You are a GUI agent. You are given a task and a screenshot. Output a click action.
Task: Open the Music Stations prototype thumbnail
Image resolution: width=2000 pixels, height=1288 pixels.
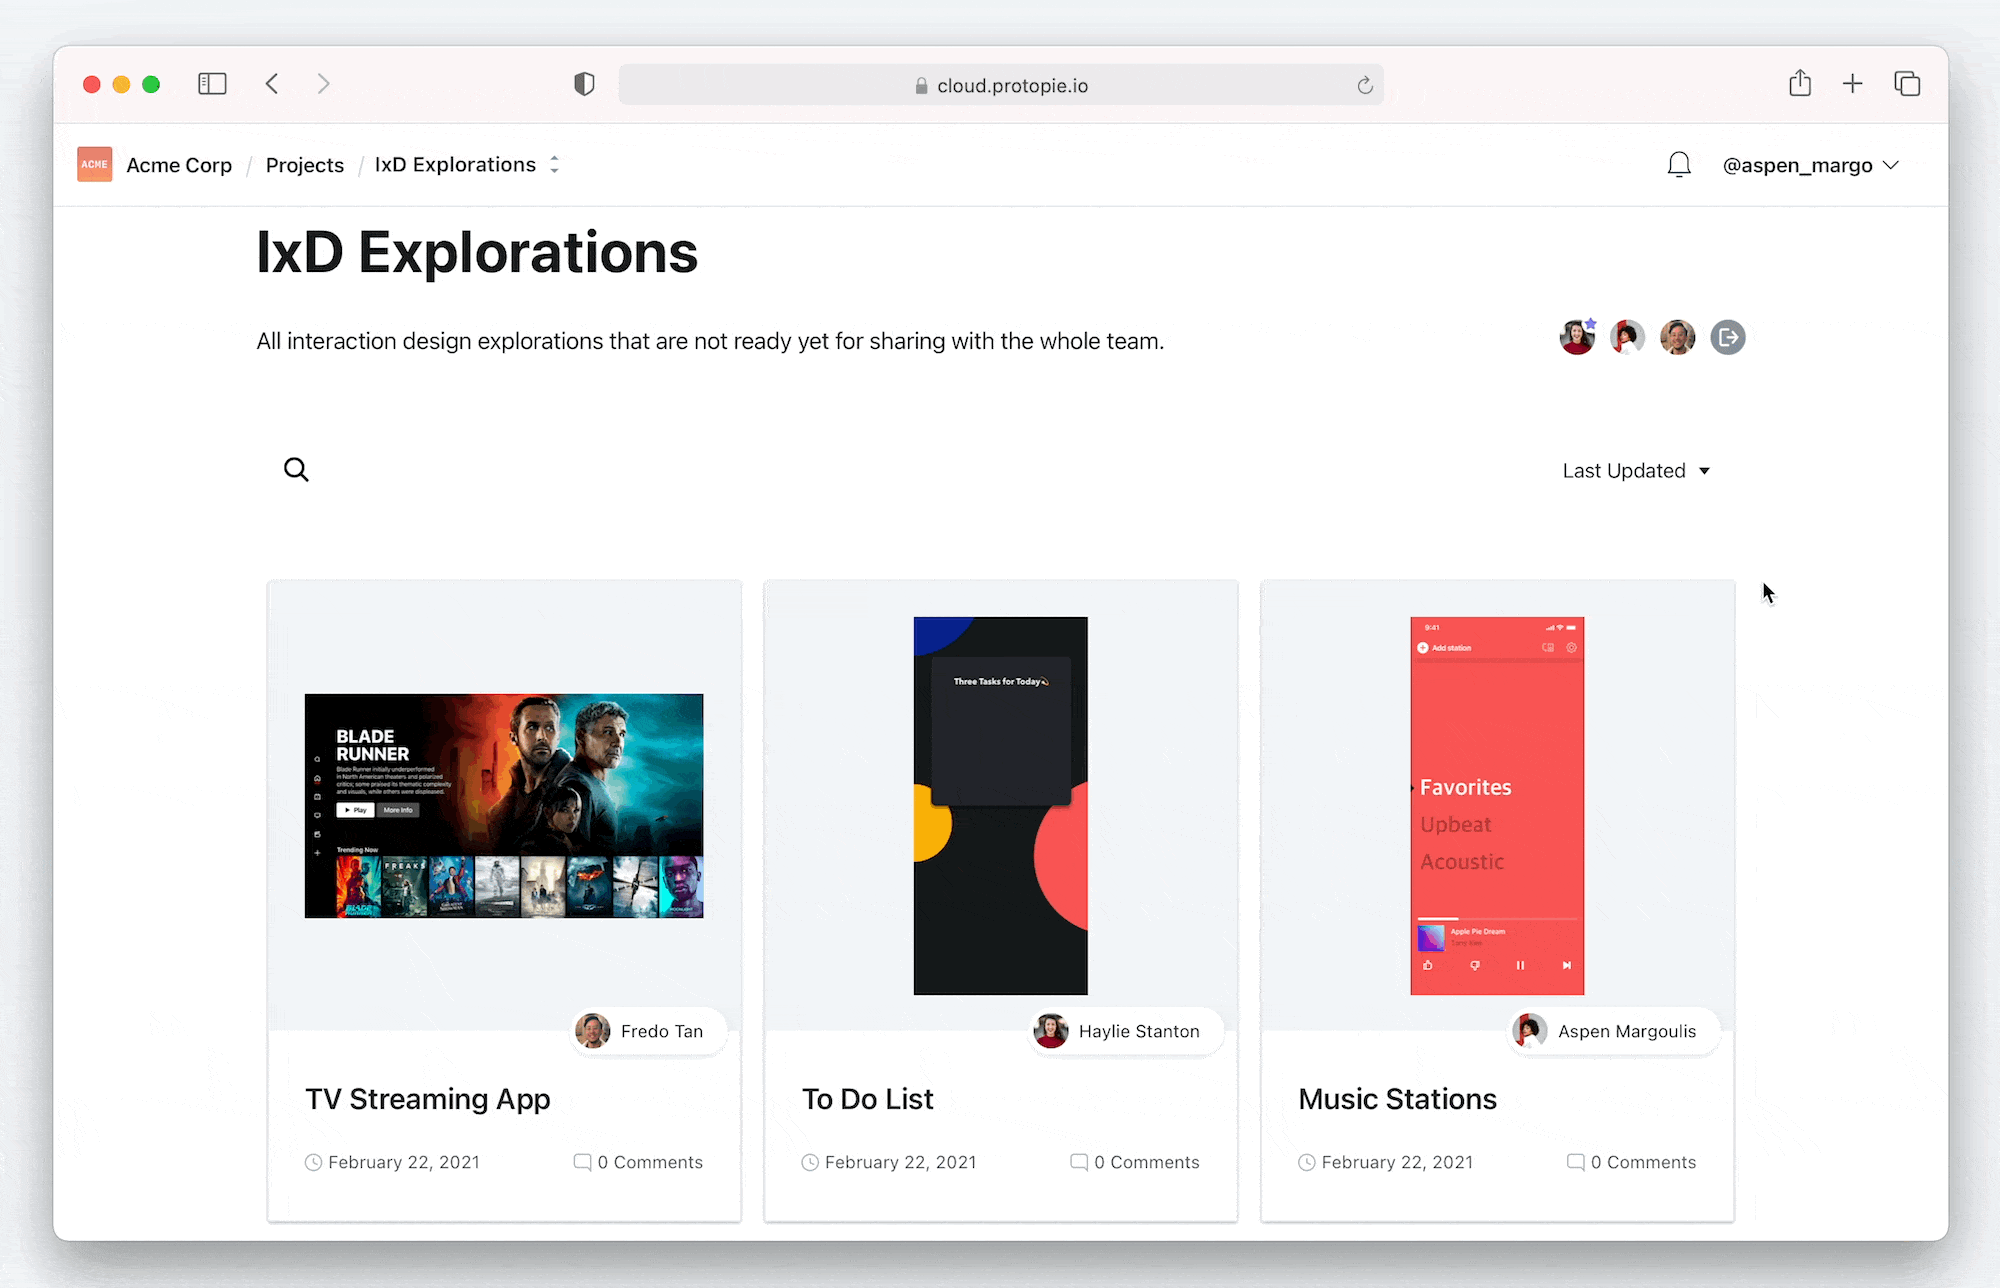point(1497,806)
